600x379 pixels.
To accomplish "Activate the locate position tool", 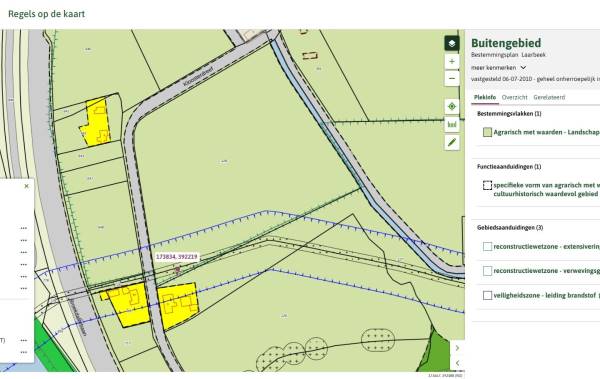I will [452, 106].
